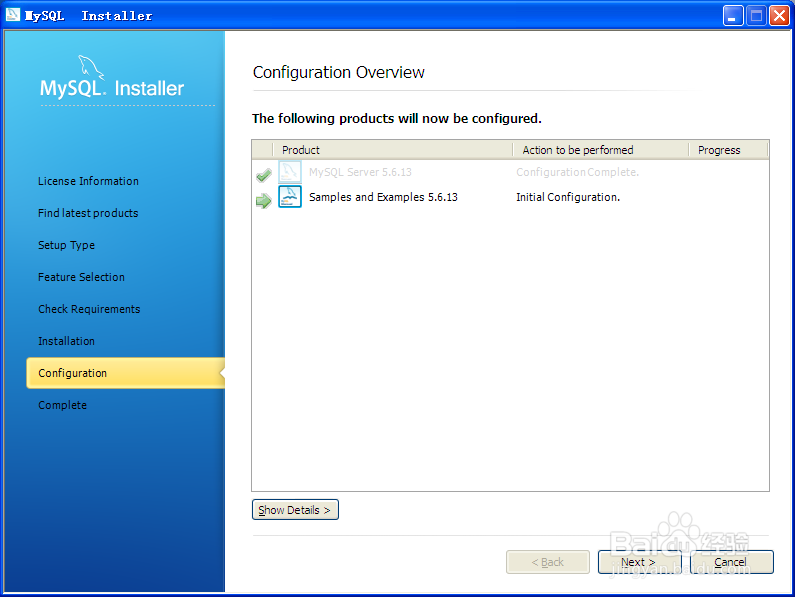
Task: Cancel the MySQL installation
Action: [732, 562]
